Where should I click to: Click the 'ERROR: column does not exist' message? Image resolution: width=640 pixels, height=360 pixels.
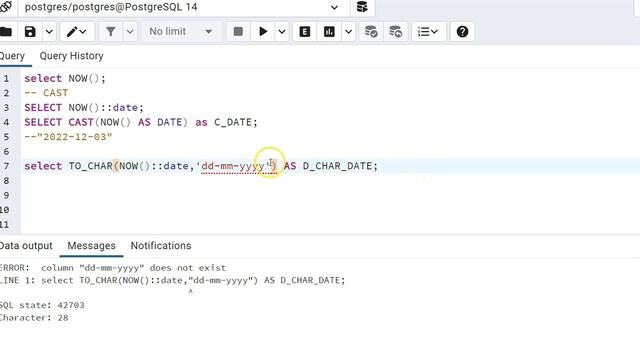pyautogui.click(x=113, y=268)
